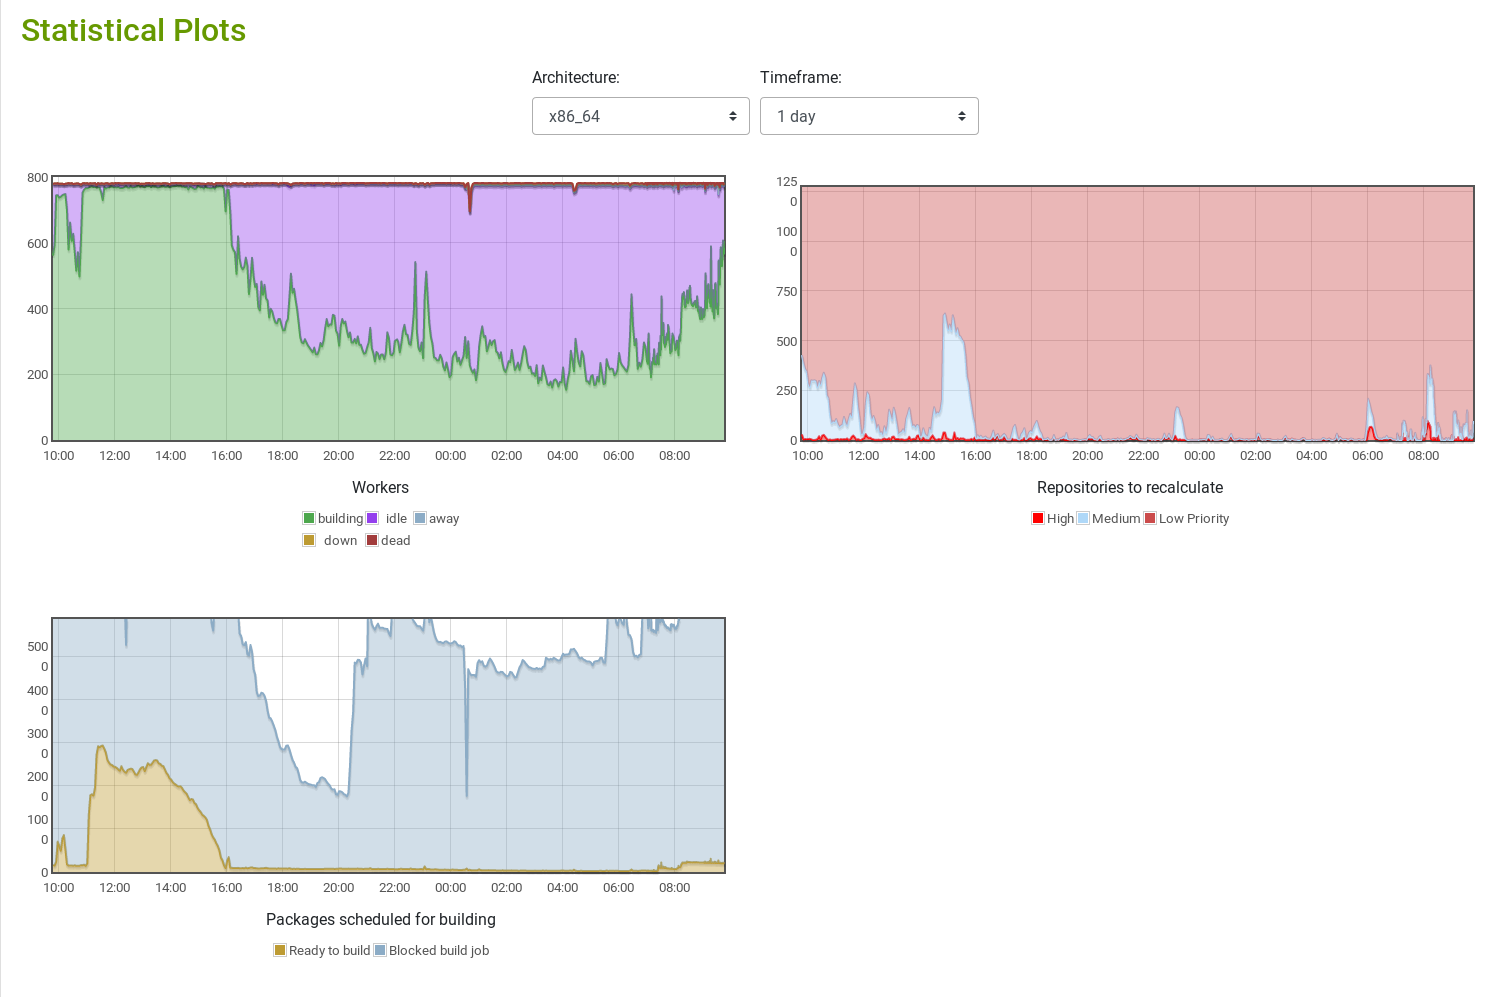Viewport: 1506px width, 997px height.
Task: Click the Timeframe: label
Action: click(x=801, y=77)
